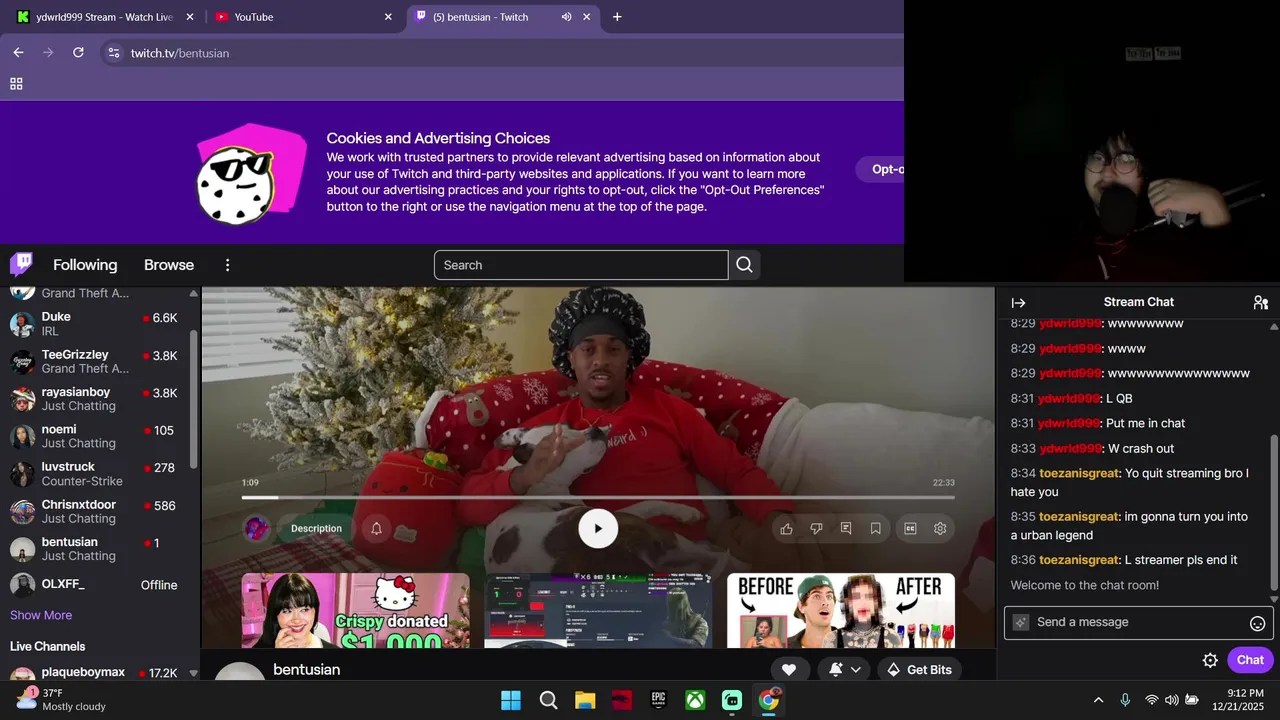
Task: Open the BEFORE AFTER video thumbnail
Action: 841,610
